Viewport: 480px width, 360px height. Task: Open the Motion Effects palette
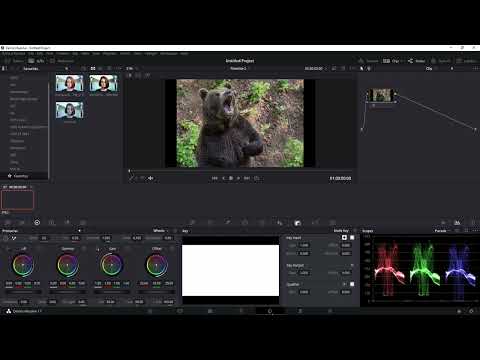(83, 222)
